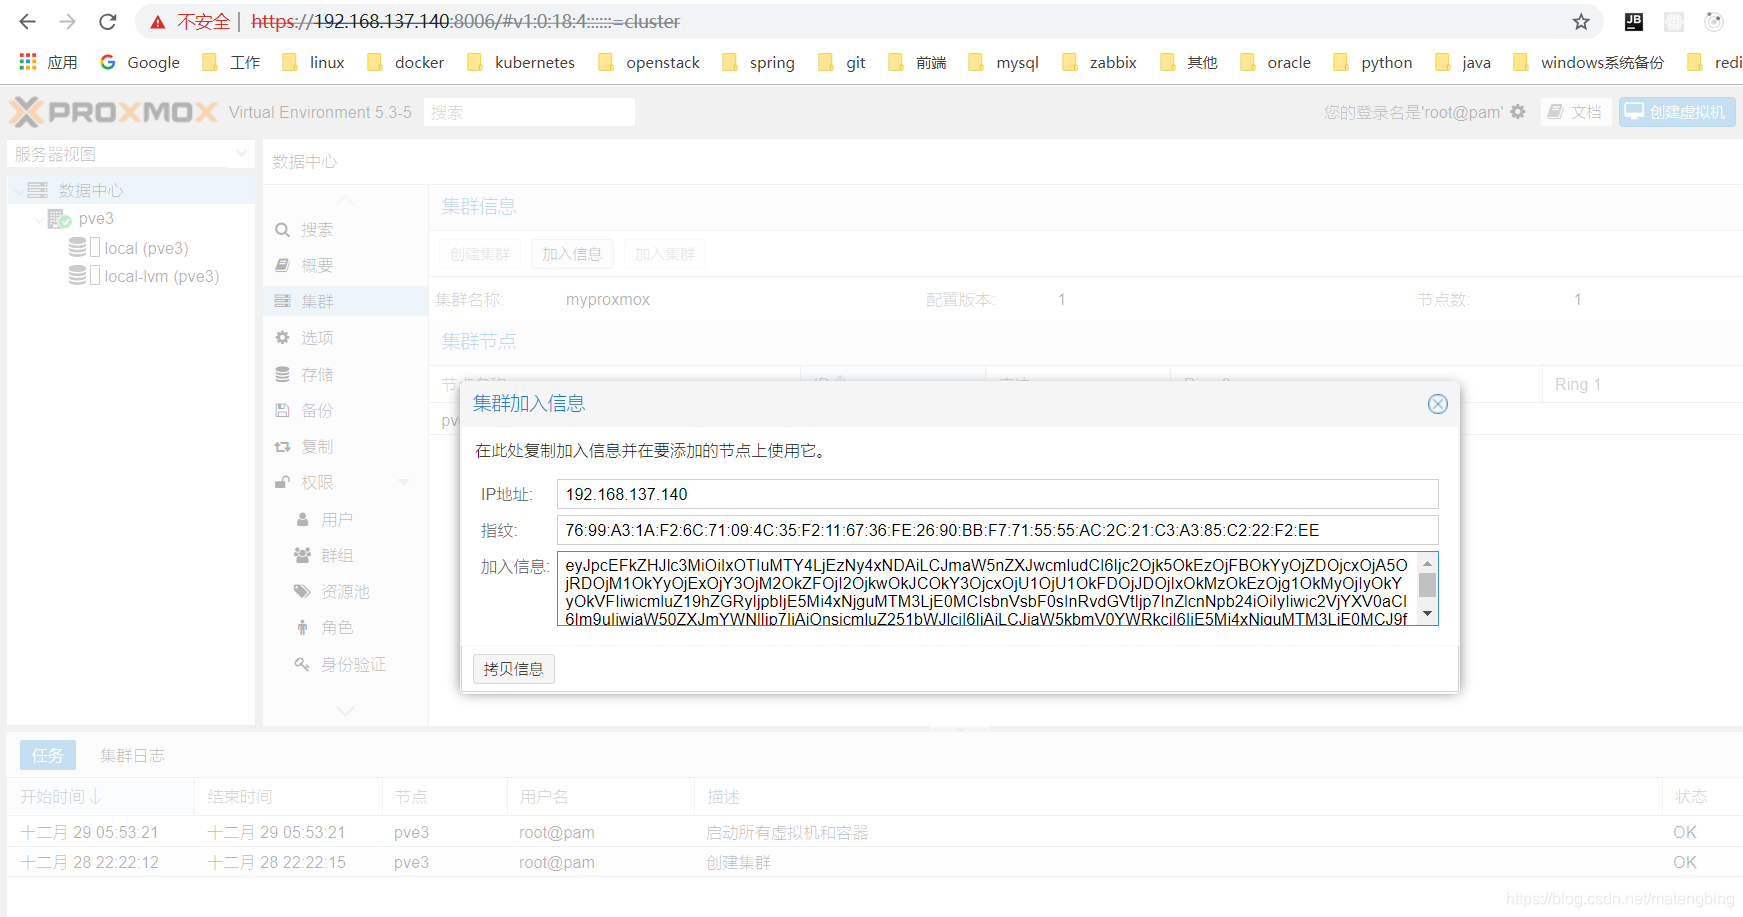Open the linux bookmark folder

click(313, 62)
